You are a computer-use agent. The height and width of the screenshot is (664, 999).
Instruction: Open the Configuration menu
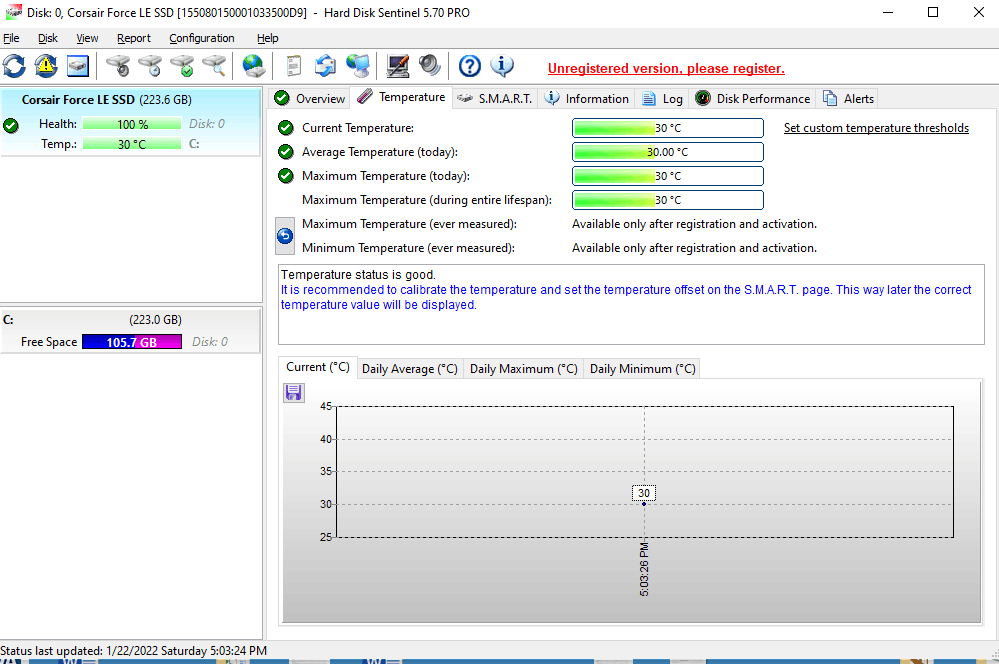tap(202, 38)
